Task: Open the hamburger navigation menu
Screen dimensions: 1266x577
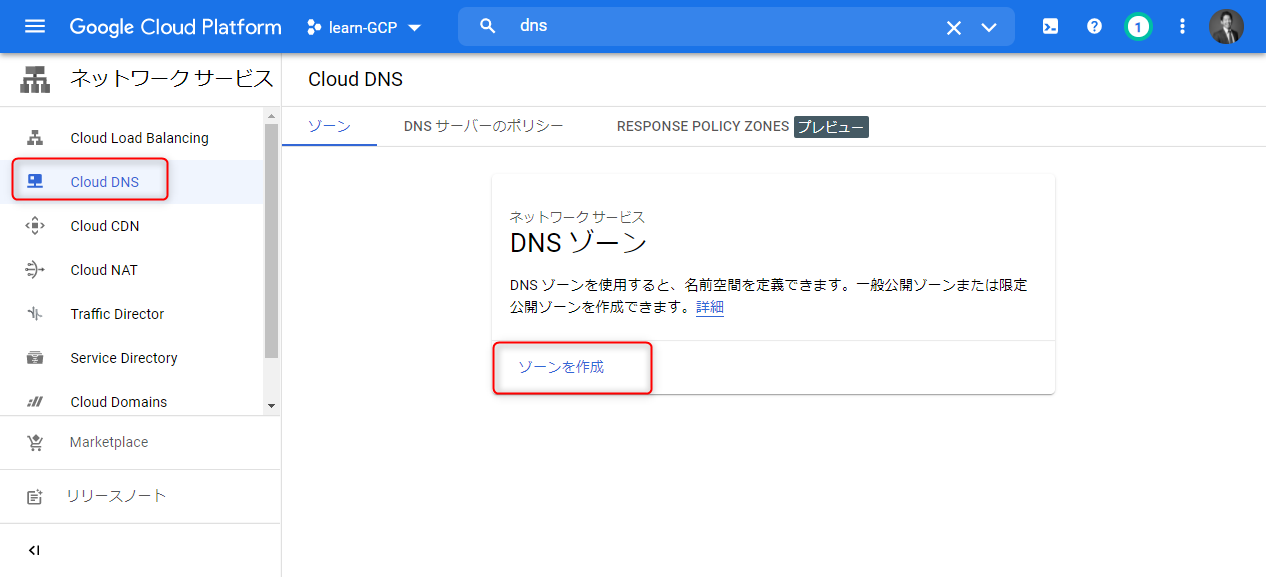Action: pos(35,27)
